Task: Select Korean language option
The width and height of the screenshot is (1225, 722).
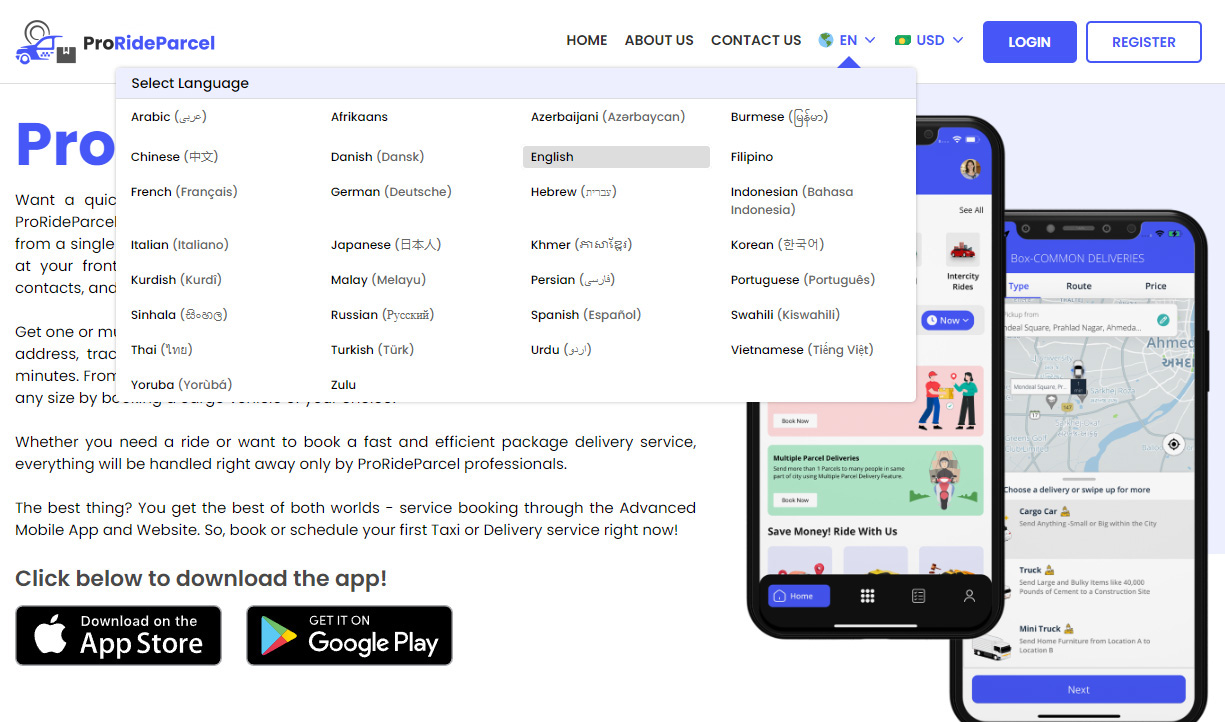Action: point(778,245)
